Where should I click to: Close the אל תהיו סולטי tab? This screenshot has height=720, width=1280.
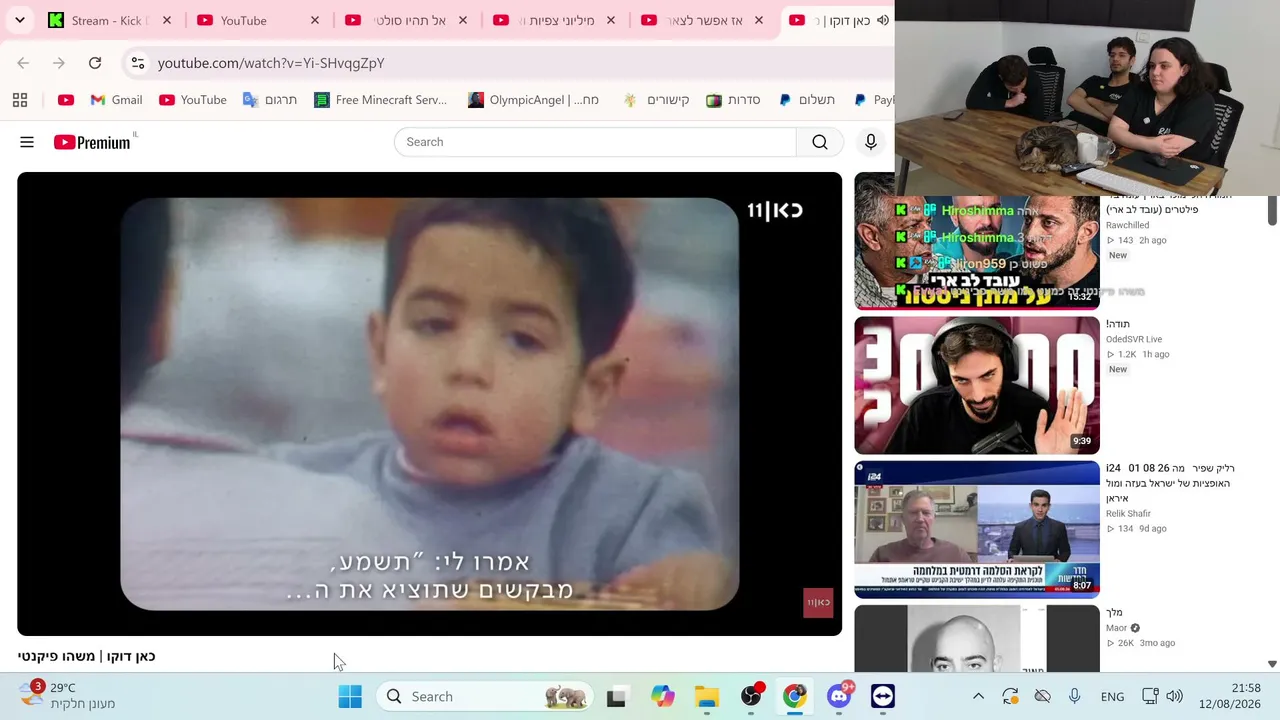(x=463, y=20)
